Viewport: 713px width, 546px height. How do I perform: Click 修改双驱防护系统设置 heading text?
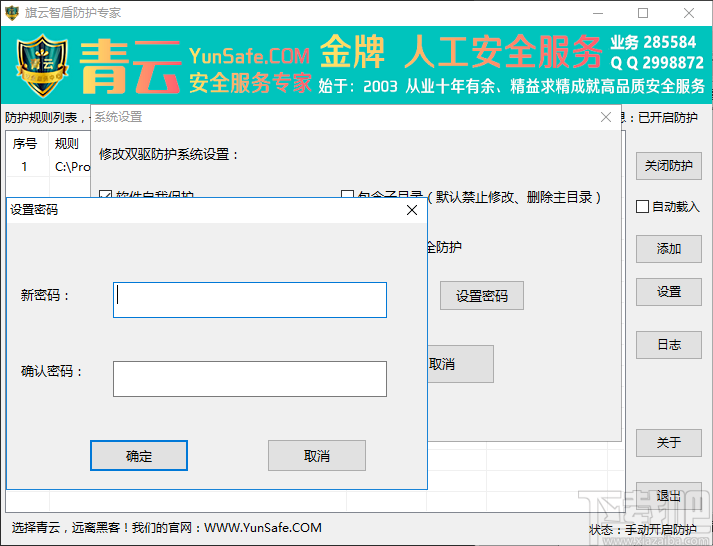(x=169, y=155)
